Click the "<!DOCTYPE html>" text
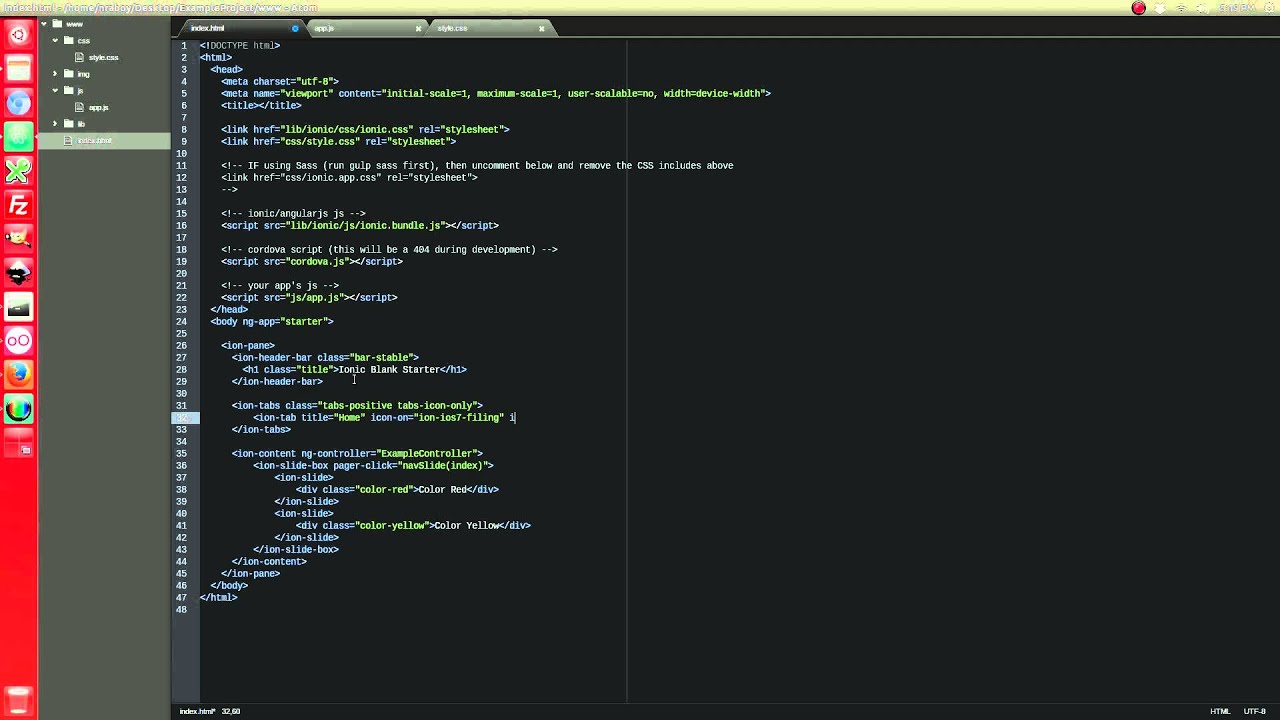 pyautogui.click(x=240, y=46)
